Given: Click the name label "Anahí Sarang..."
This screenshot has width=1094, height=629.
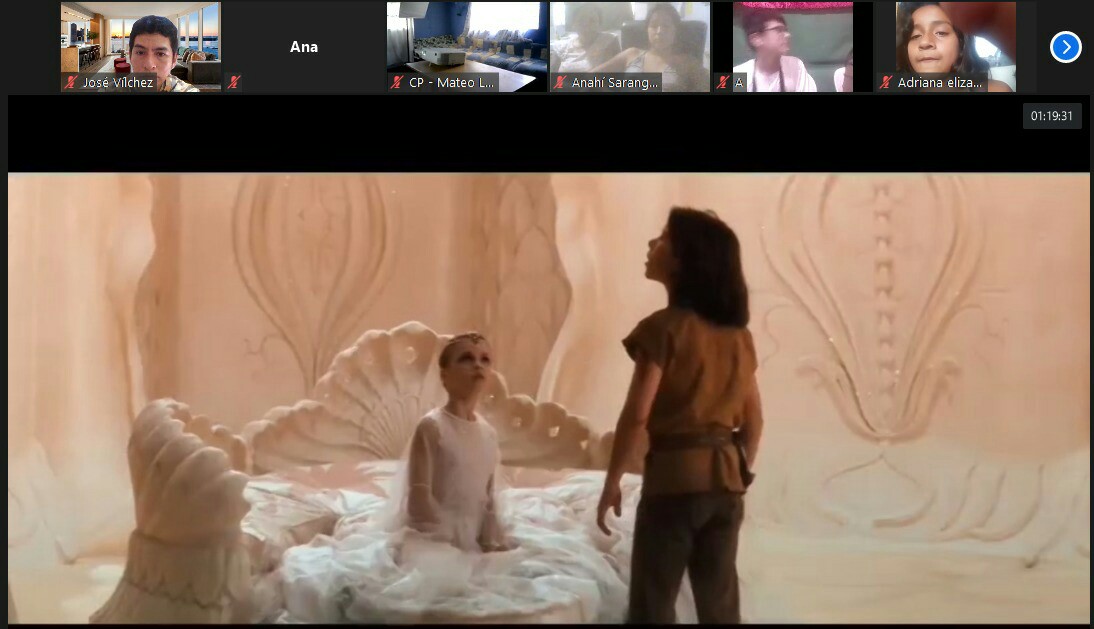Looking at the screenshot, I should (615, 82).
